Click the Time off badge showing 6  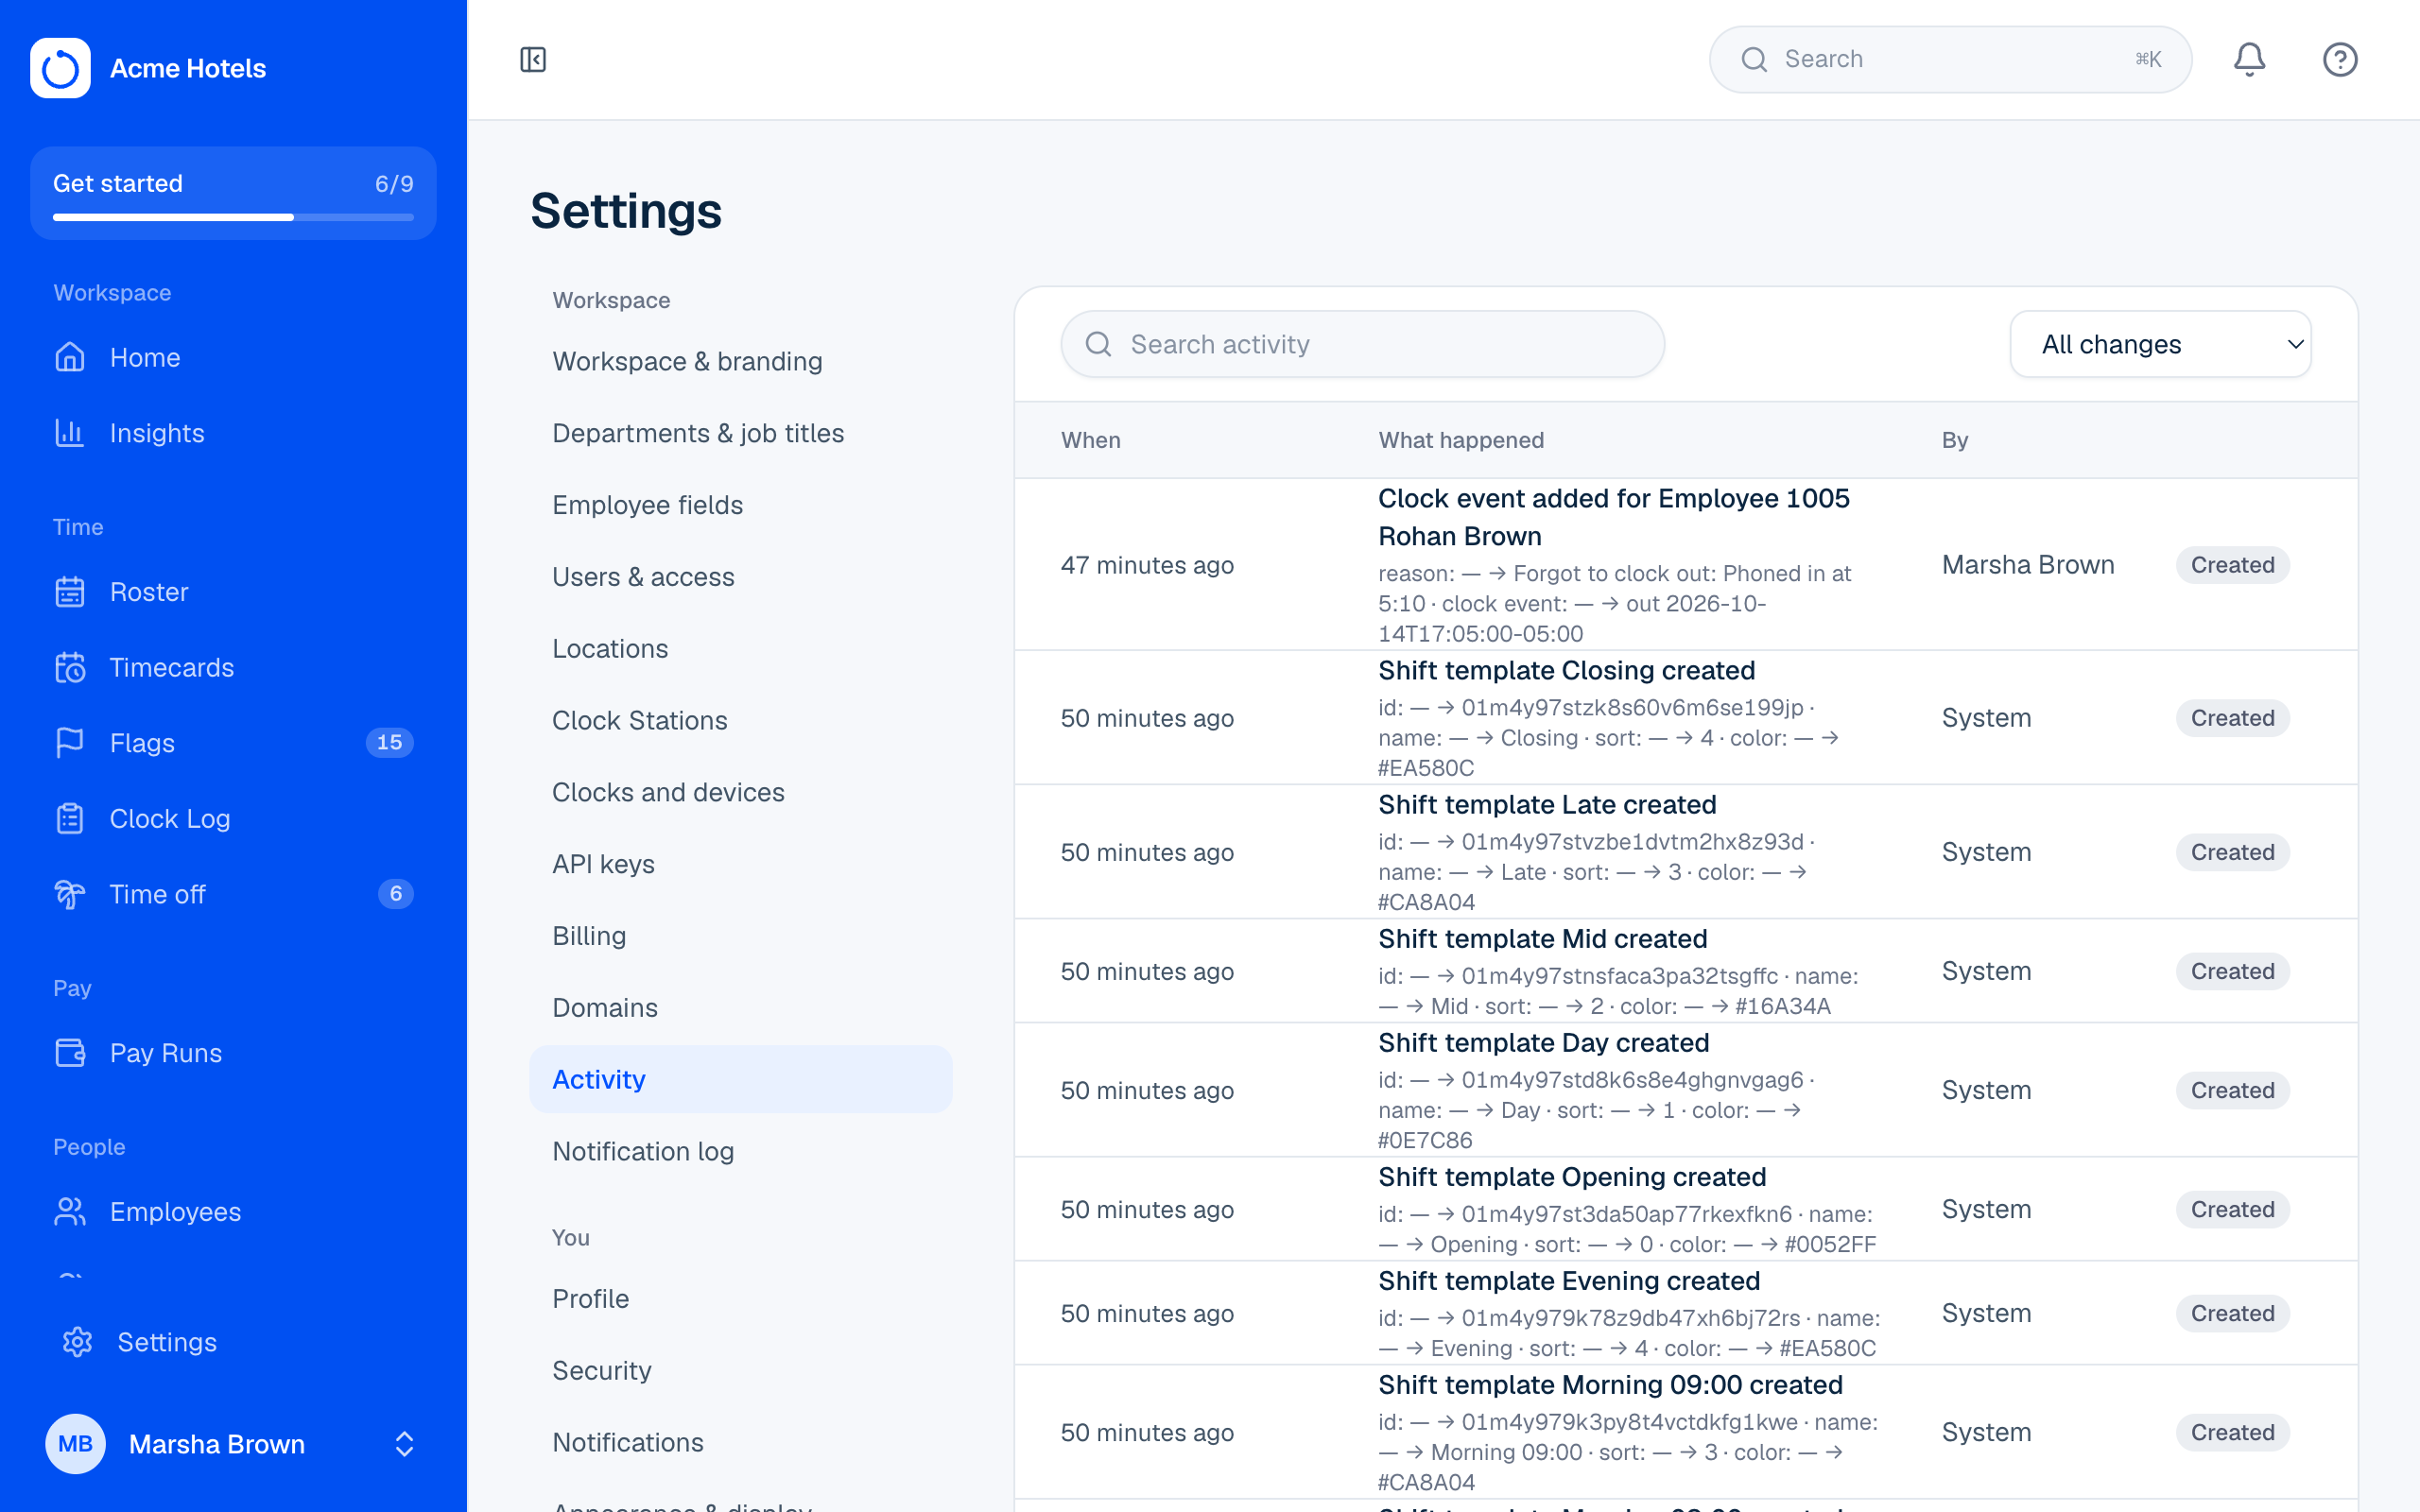[x=395, y=894]
